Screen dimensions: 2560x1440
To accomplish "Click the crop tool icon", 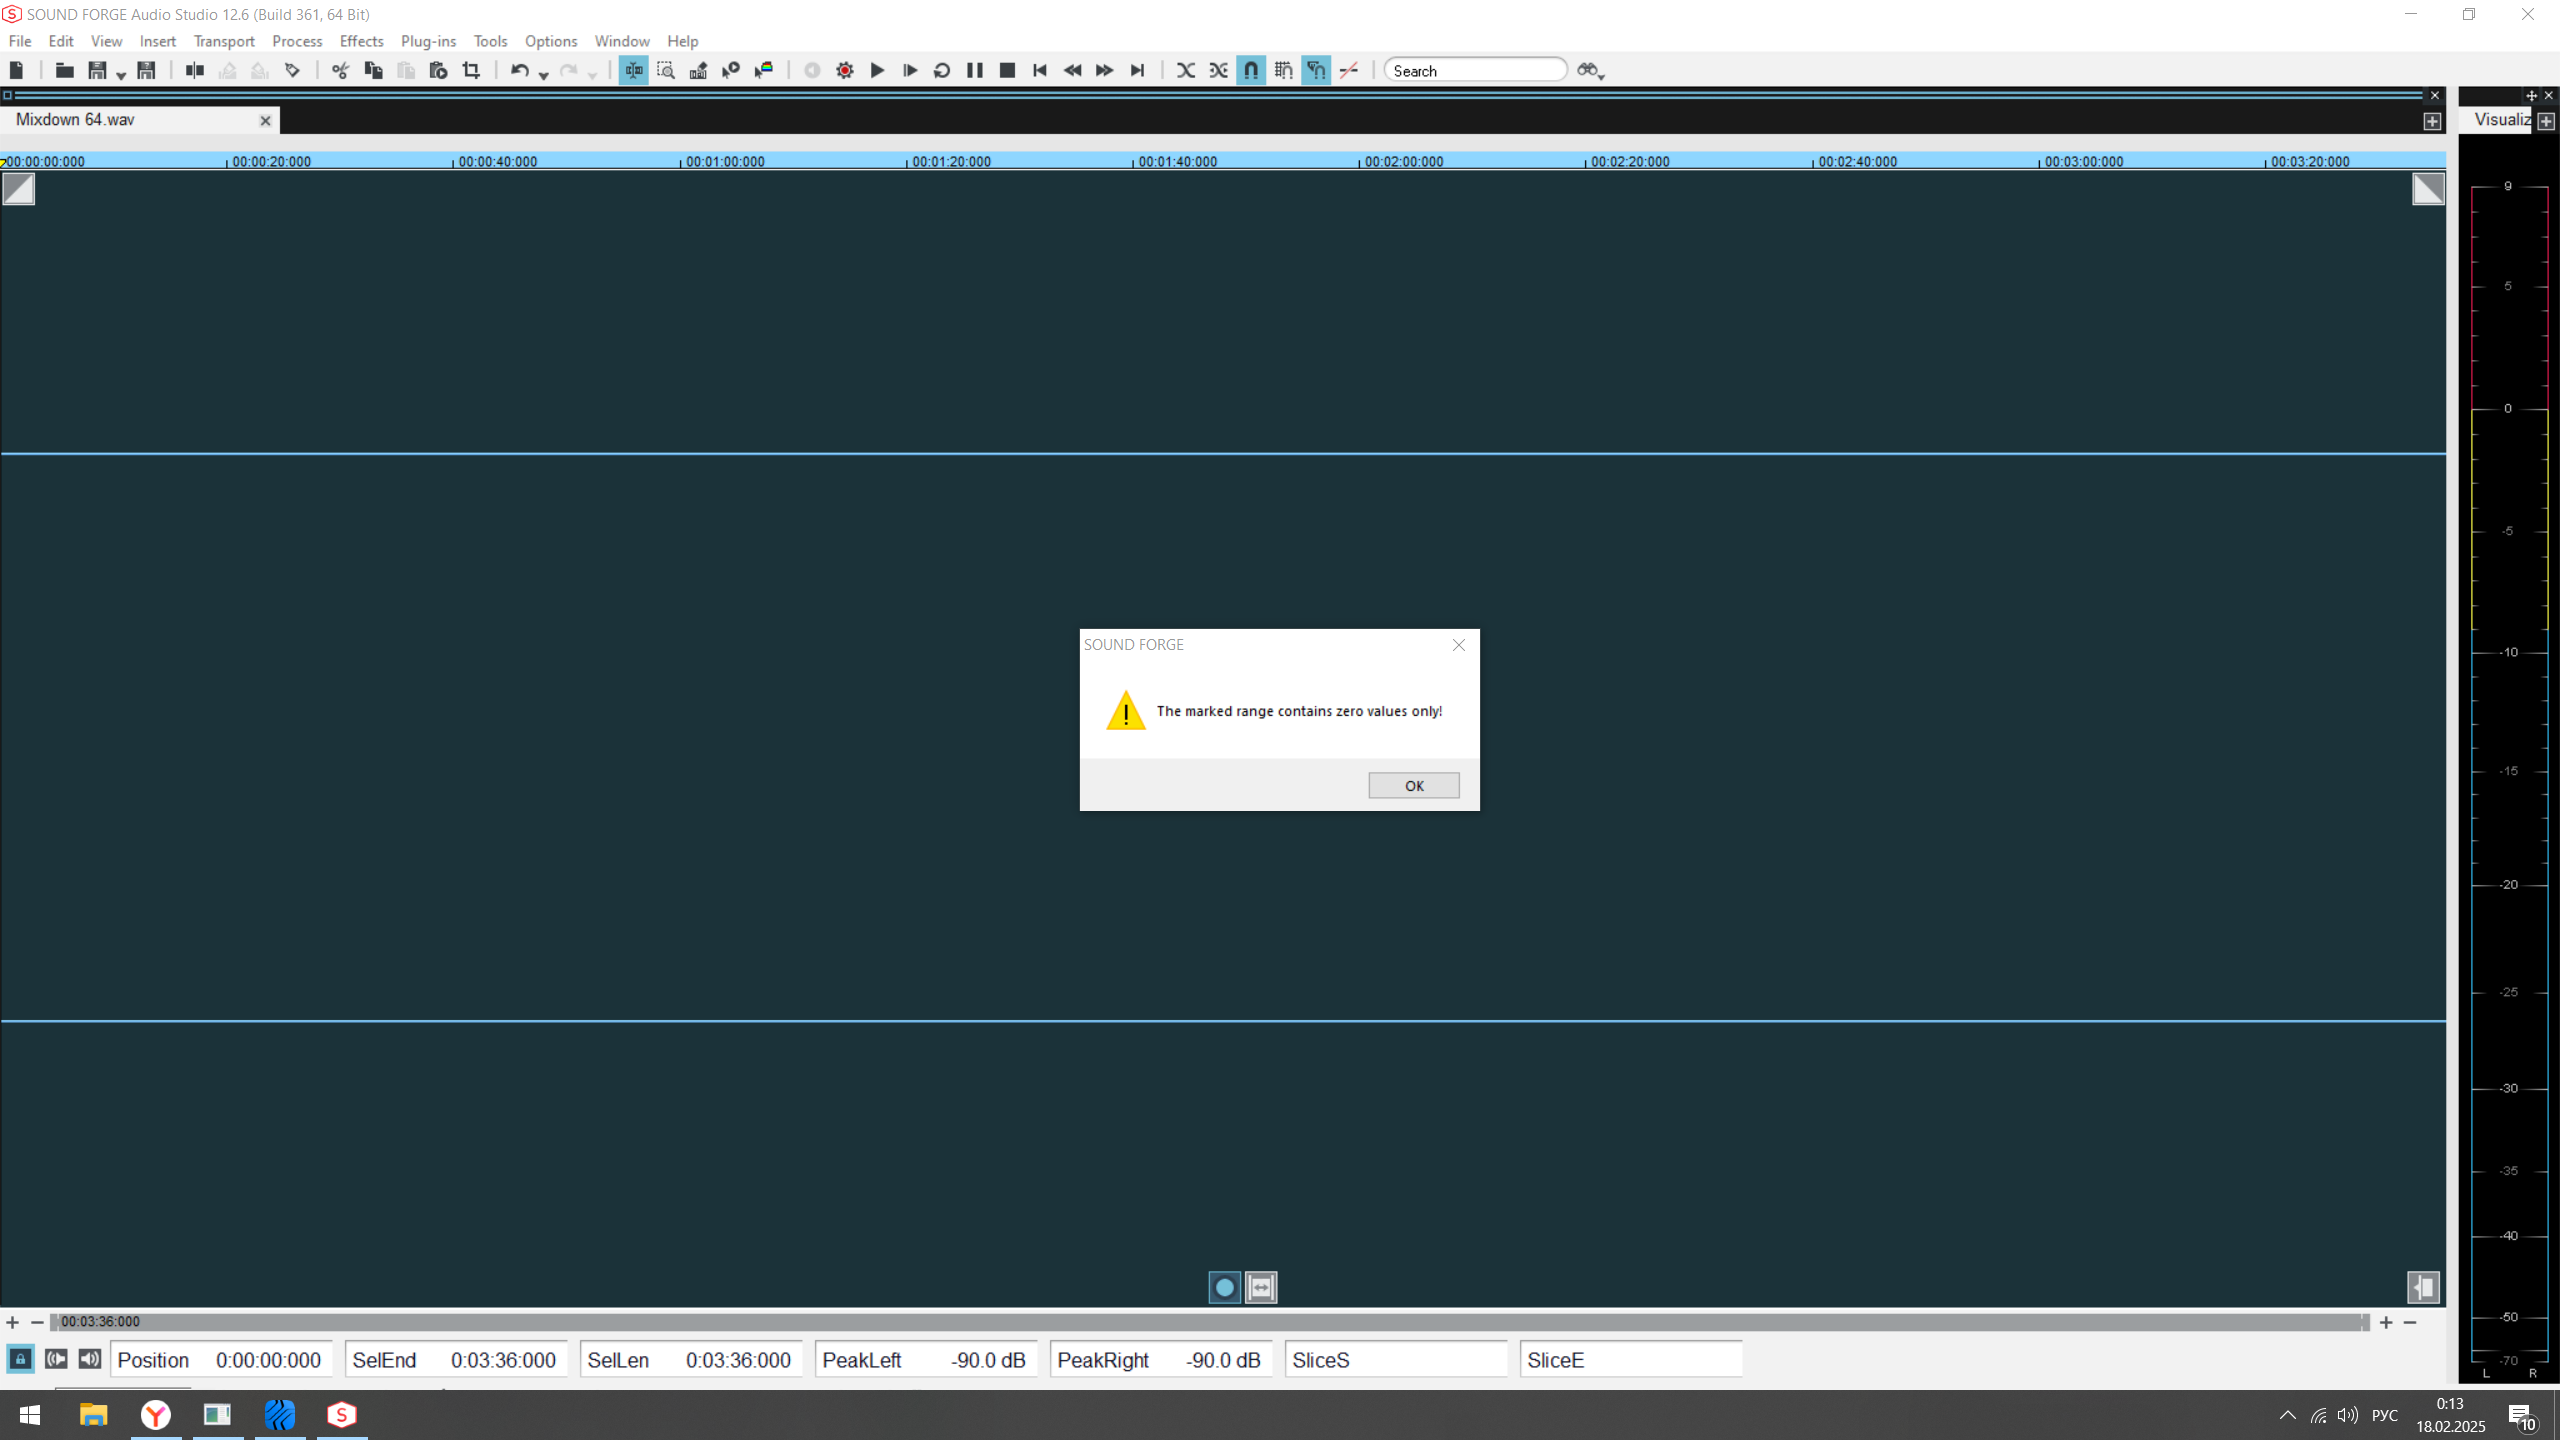I will click(471, 70).
